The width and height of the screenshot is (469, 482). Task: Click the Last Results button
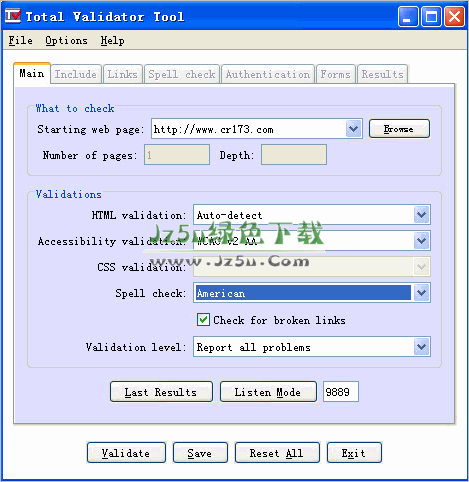click(x=161, y=392)
